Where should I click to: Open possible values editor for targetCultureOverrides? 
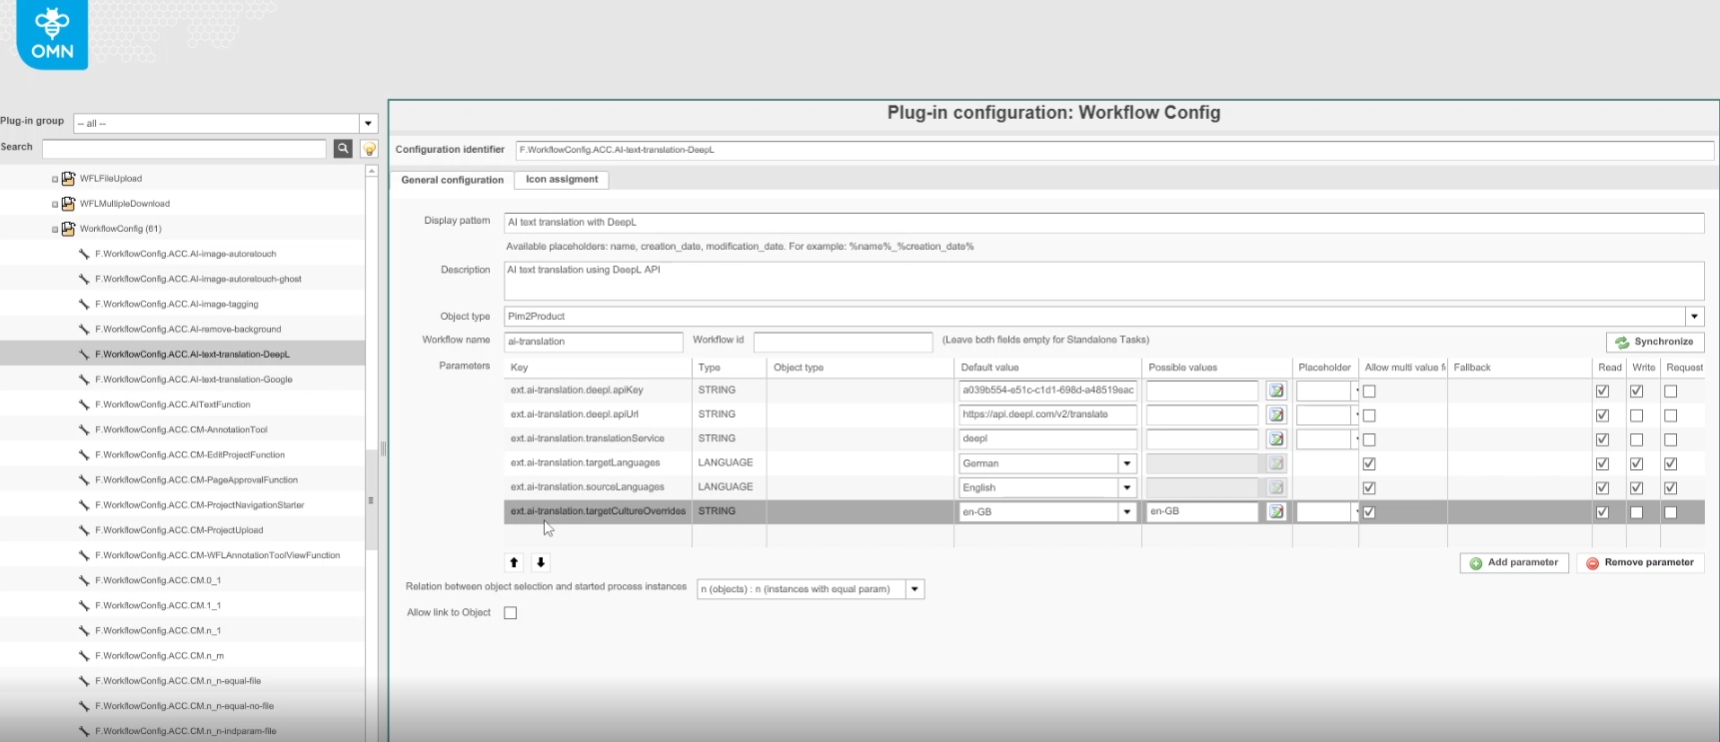[x=1276, y=512]
